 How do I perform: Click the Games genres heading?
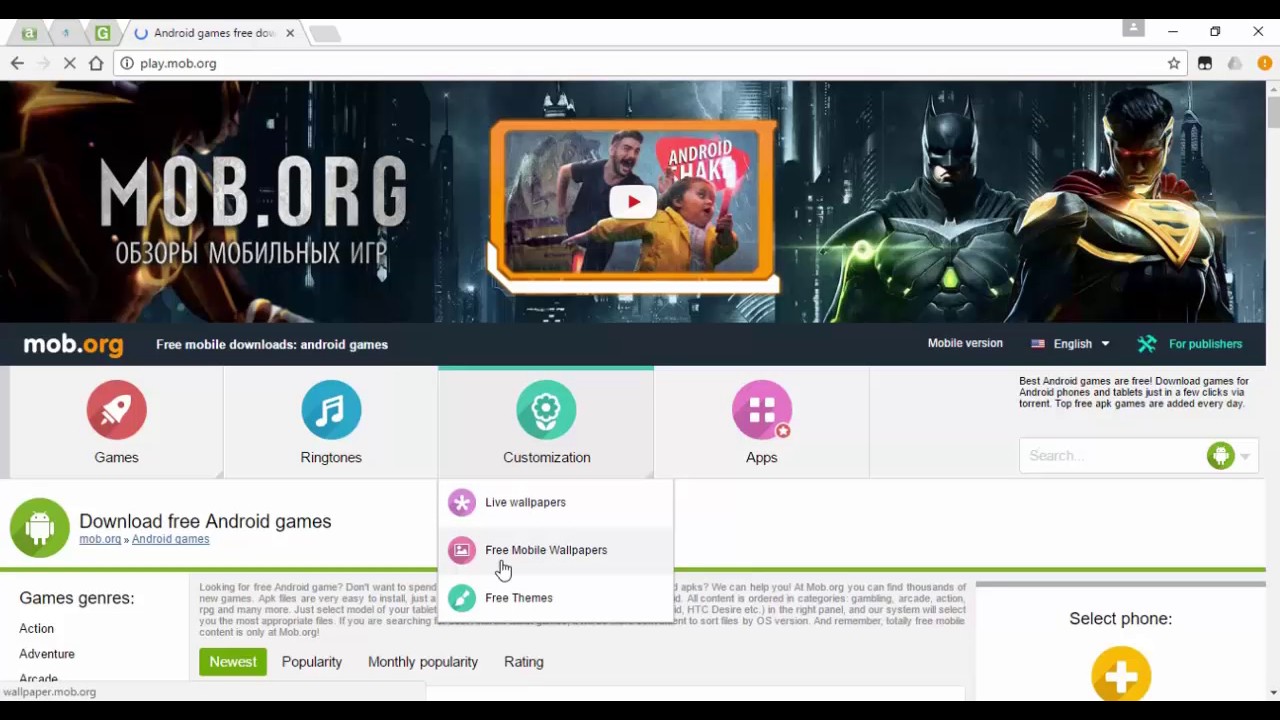click(77, 598)
